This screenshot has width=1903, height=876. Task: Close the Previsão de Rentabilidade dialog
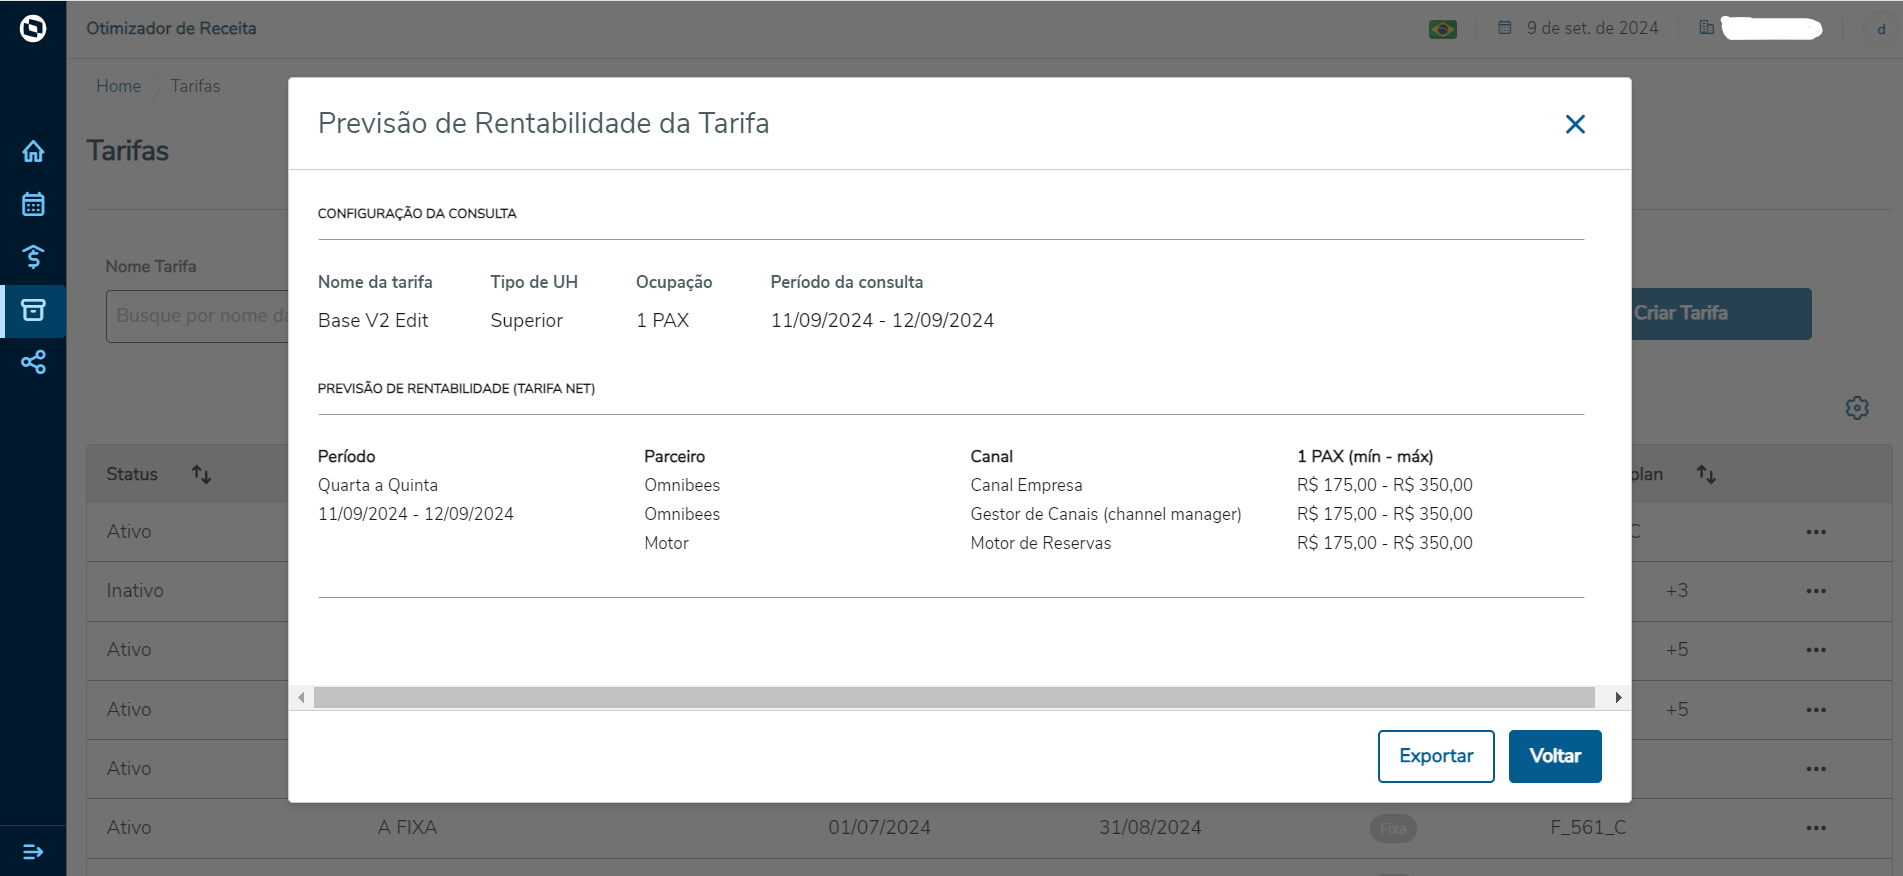1575,124
